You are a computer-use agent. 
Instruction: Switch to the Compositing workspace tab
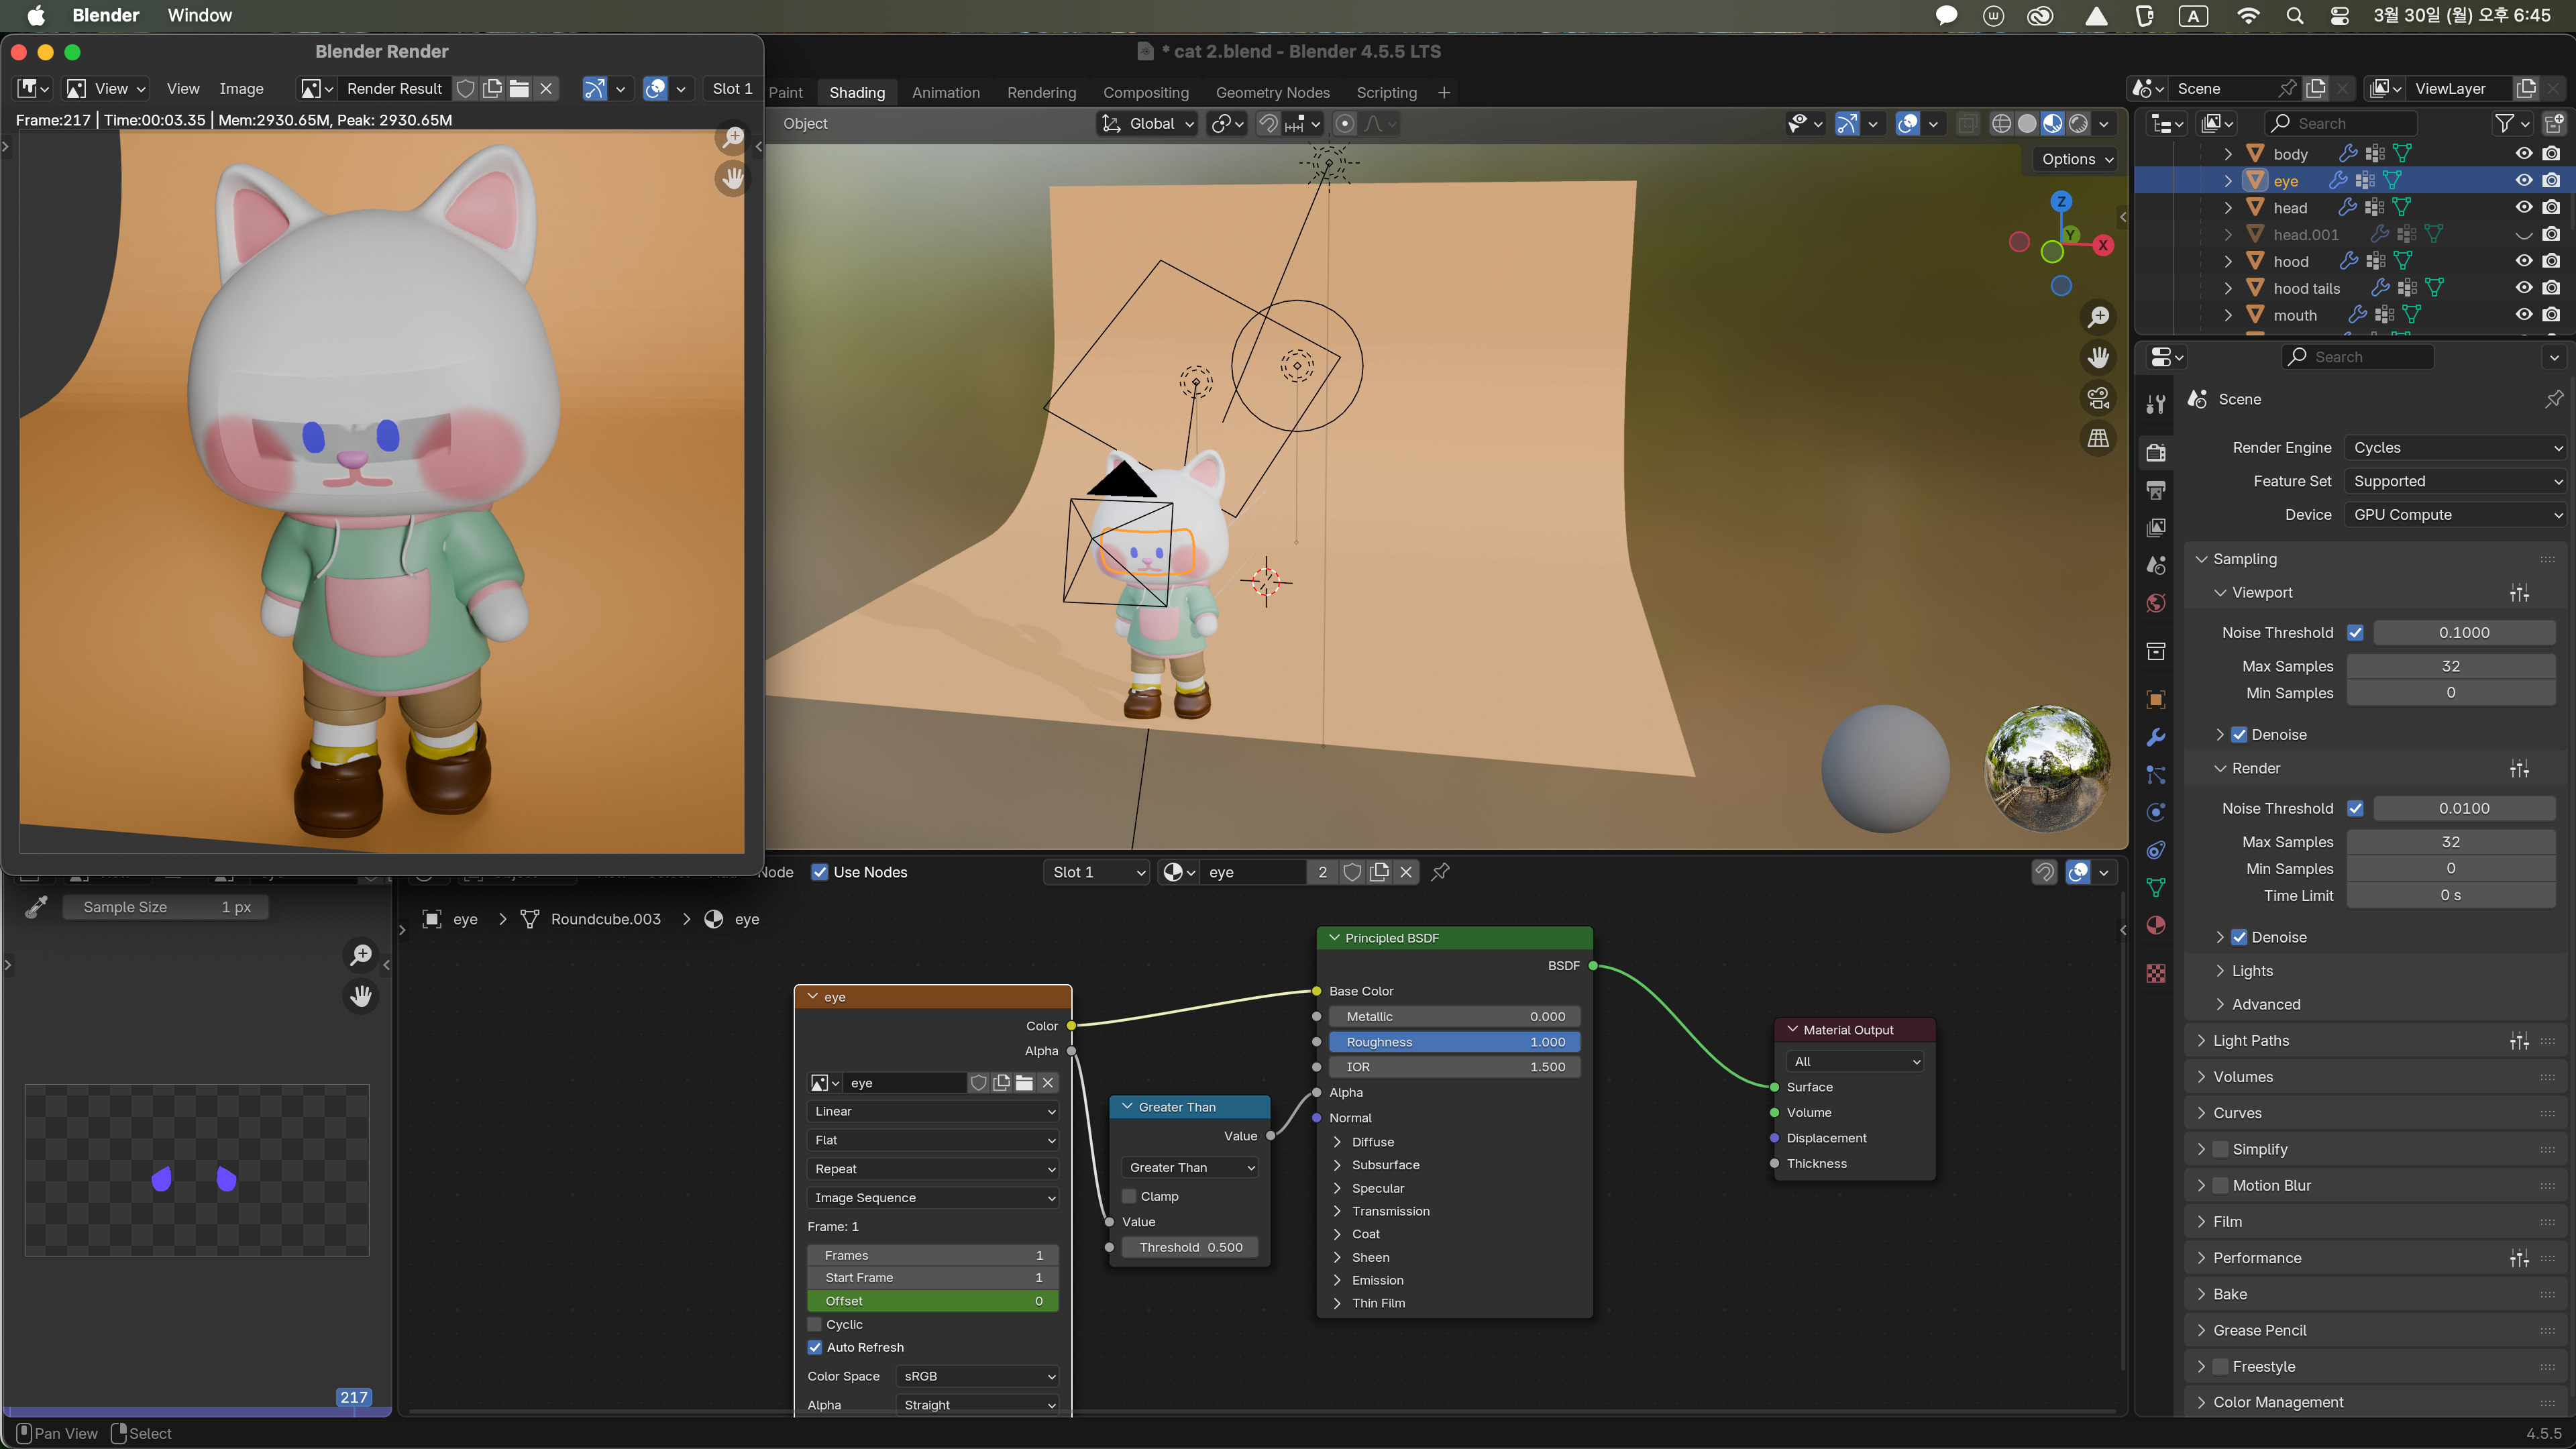click(1145, 92)
